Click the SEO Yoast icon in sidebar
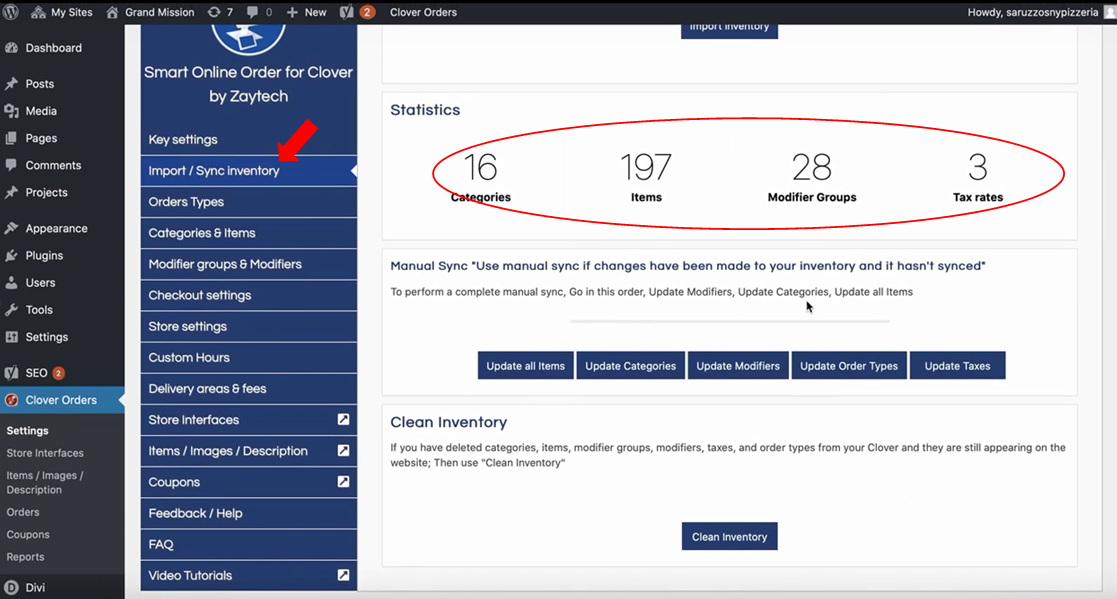The height and width of the screenshot is (599, 1117). click(x=11, y=373)
